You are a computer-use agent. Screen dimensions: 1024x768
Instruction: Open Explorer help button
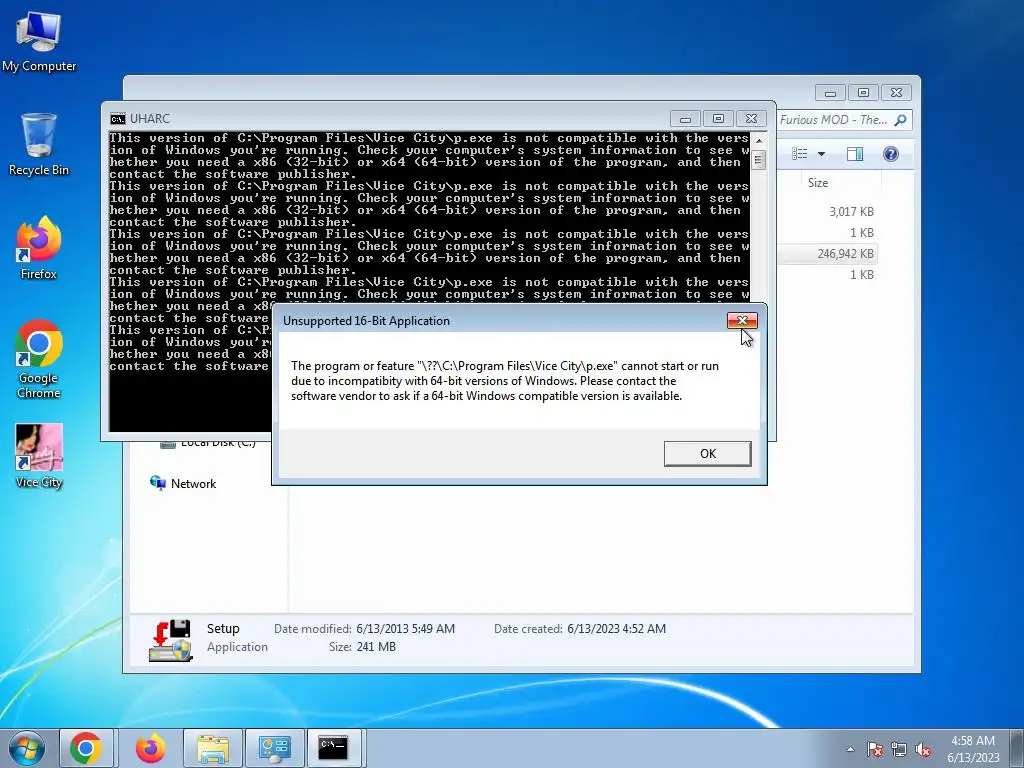tap(890, 153)
